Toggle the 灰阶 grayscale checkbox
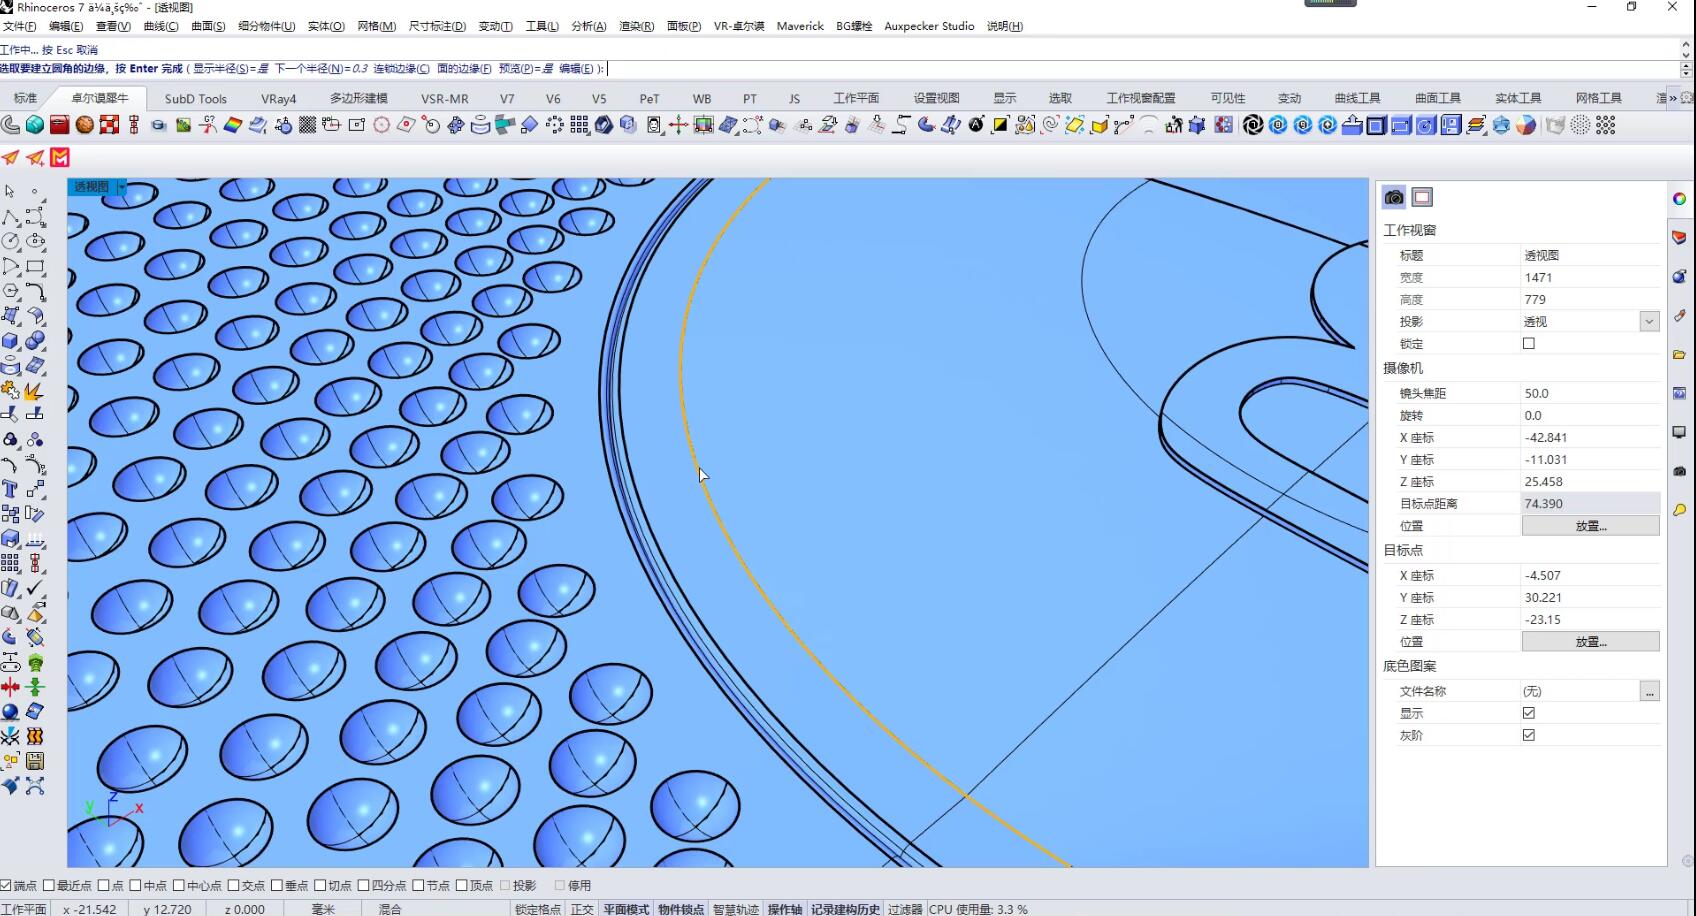 1529,735
